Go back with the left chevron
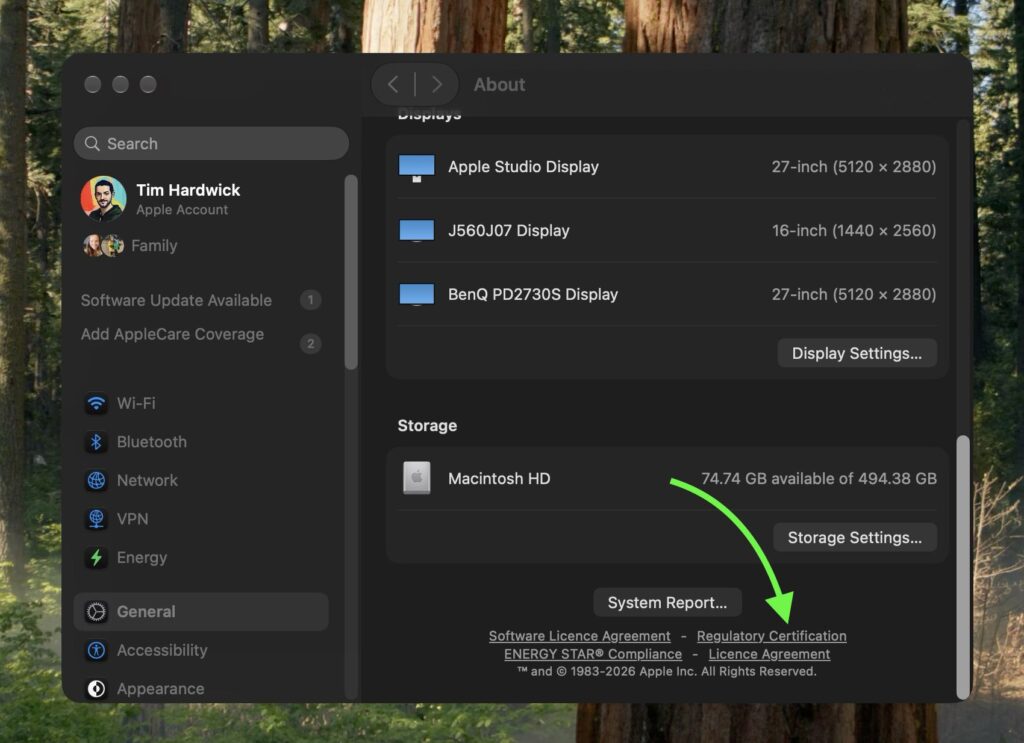This screenshot has width=1024, height=743. pos(392,84)
